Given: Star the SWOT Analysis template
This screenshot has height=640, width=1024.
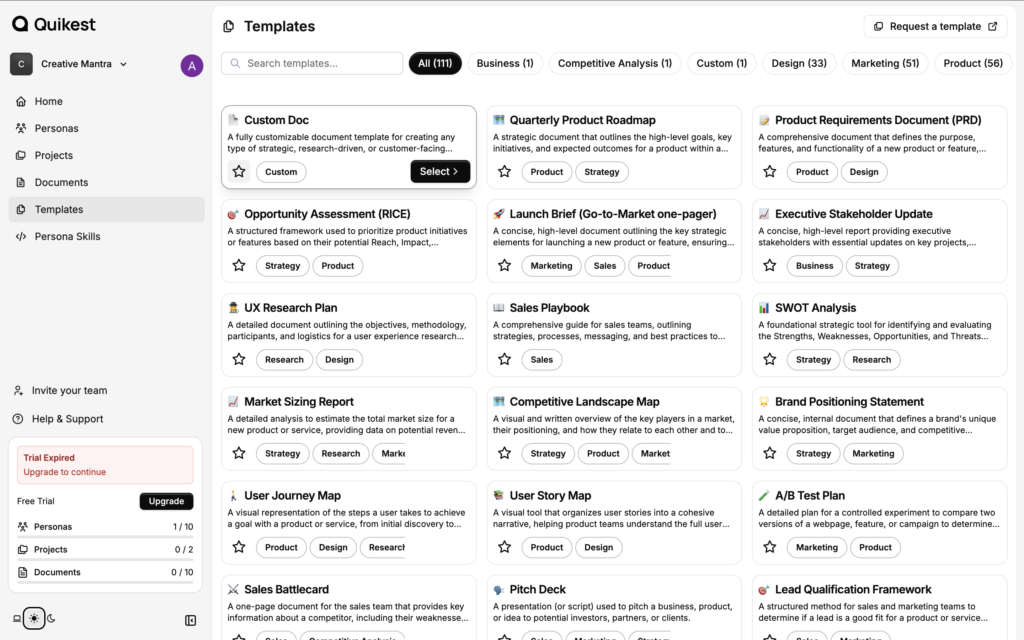Looking at the screenshot, I should pyautogui.click(x=769, y=360).
